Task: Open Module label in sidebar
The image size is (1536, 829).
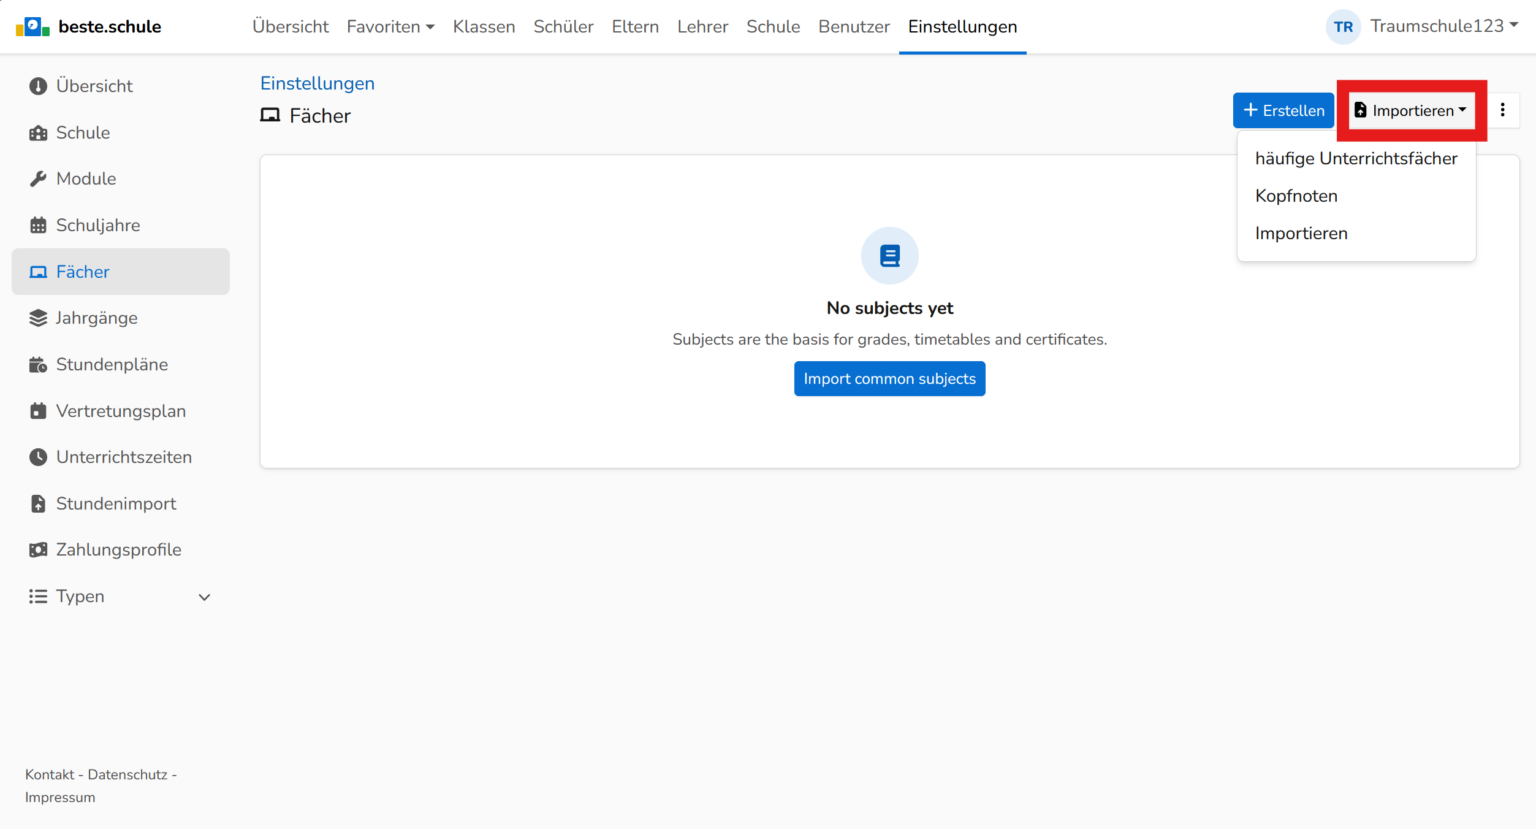Action: (86, 179)
